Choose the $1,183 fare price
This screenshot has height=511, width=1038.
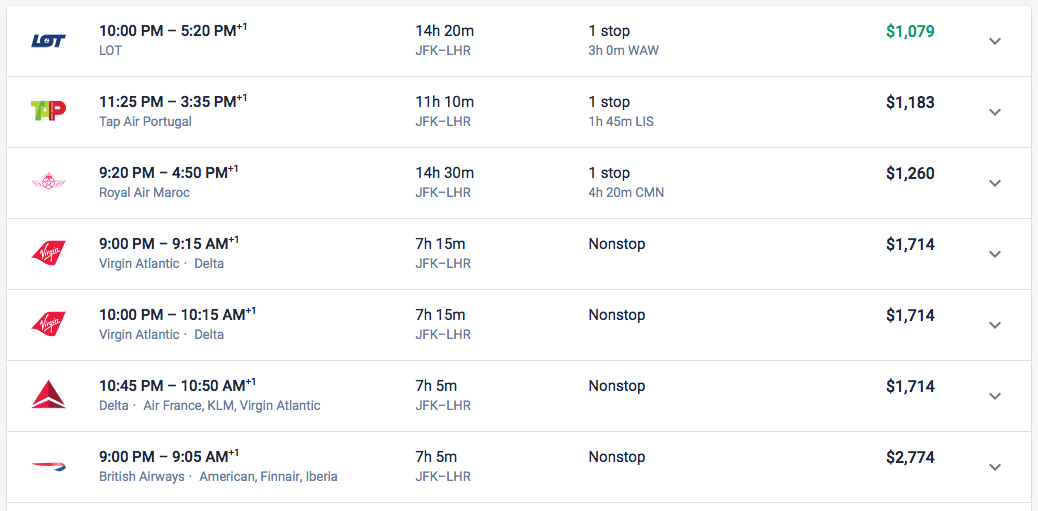point(909,102)
